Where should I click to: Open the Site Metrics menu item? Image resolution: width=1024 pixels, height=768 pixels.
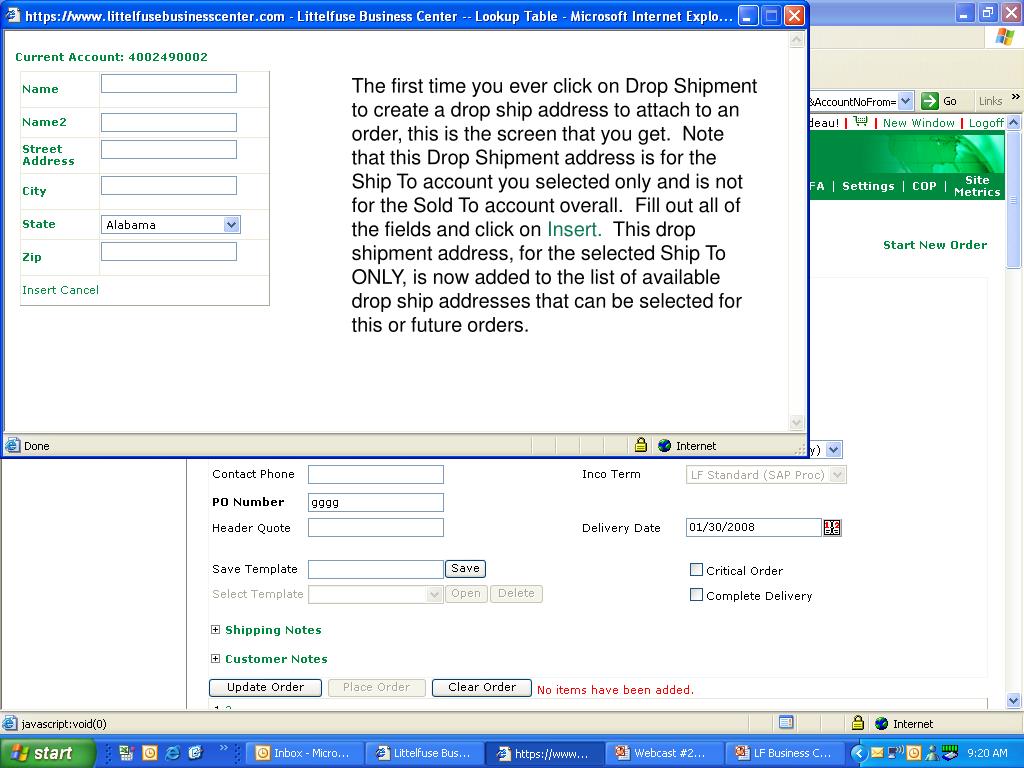977,186
